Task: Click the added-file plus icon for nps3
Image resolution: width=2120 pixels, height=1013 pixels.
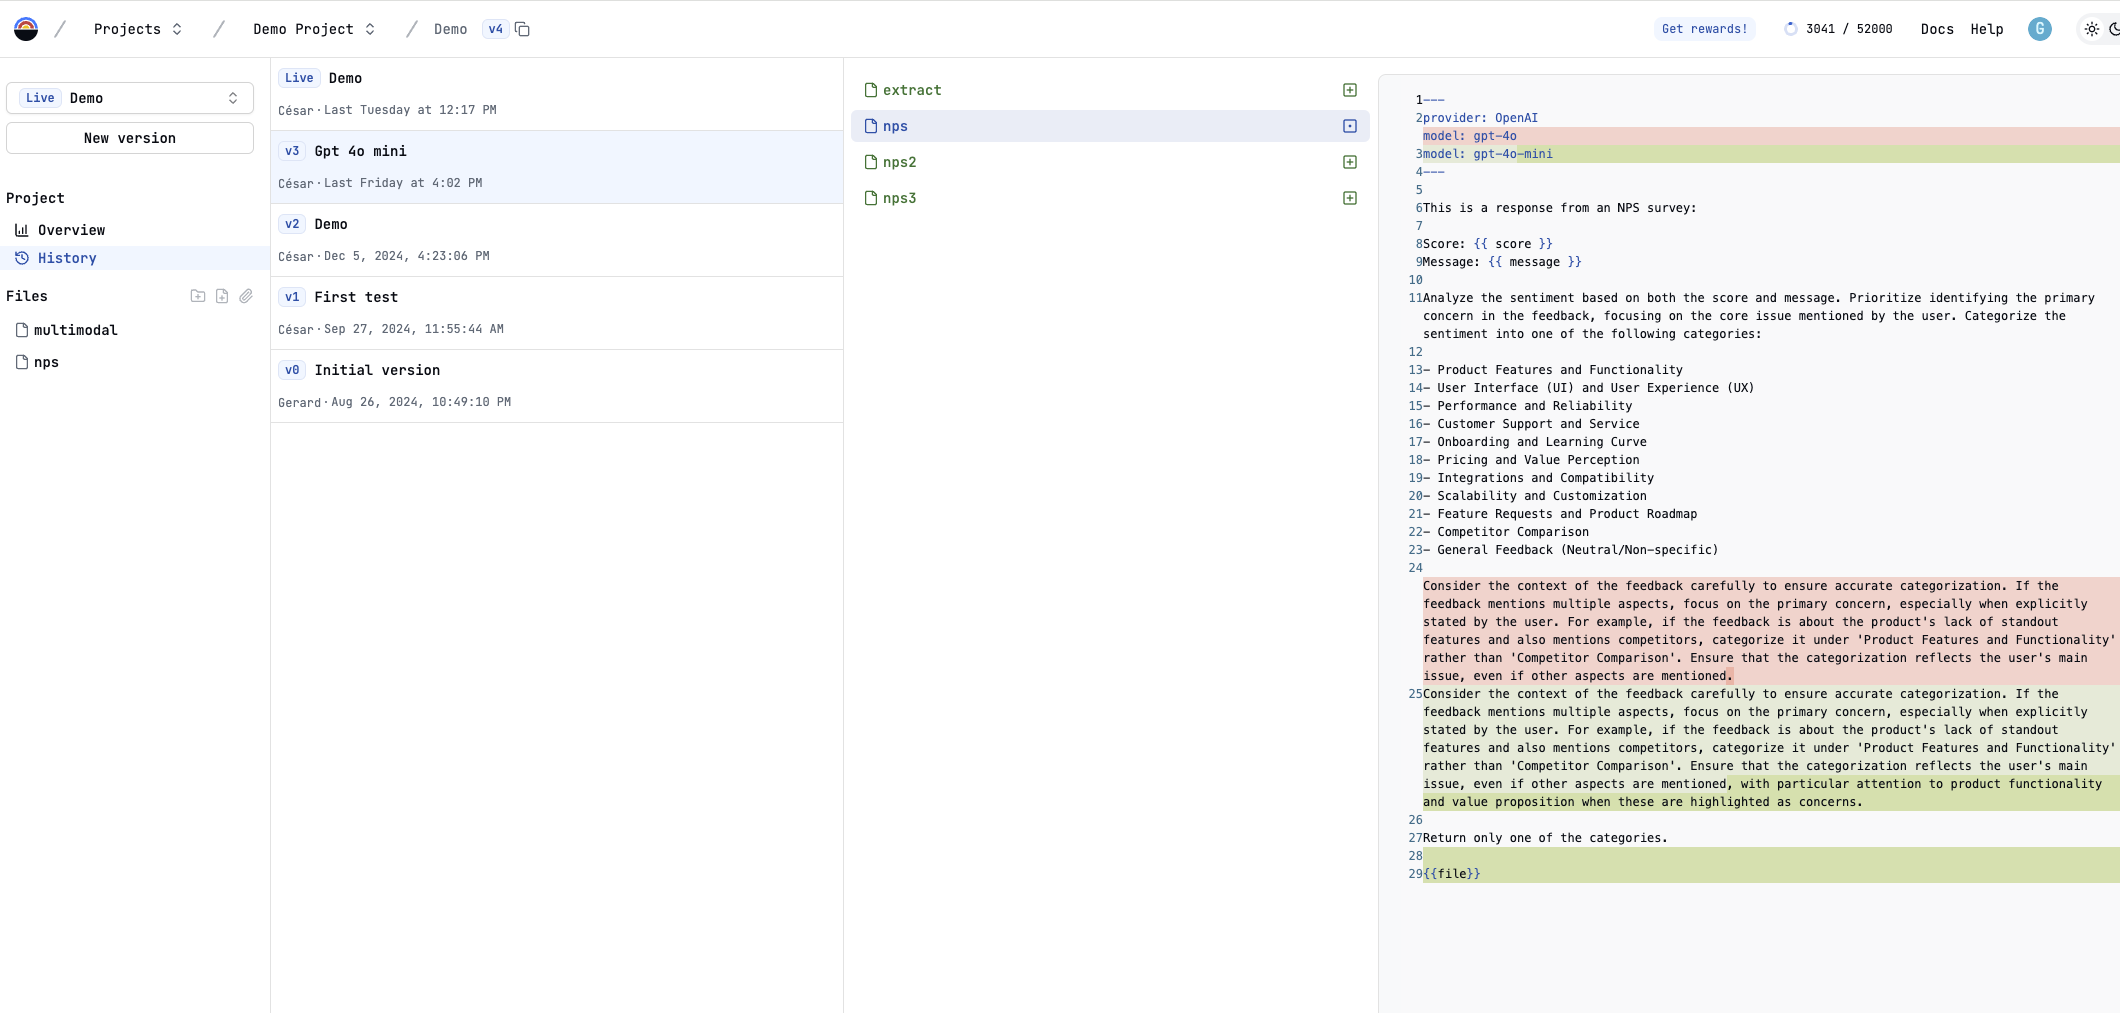Action: point(1350,198)
